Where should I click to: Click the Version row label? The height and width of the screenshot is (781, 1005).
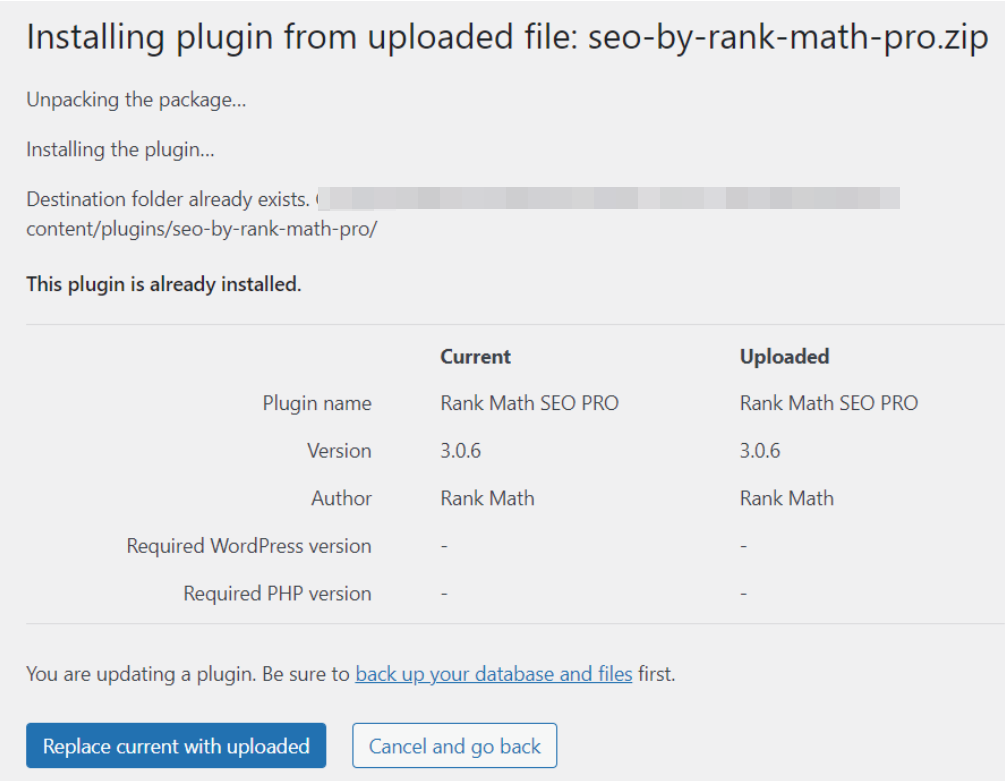point(339,451)
